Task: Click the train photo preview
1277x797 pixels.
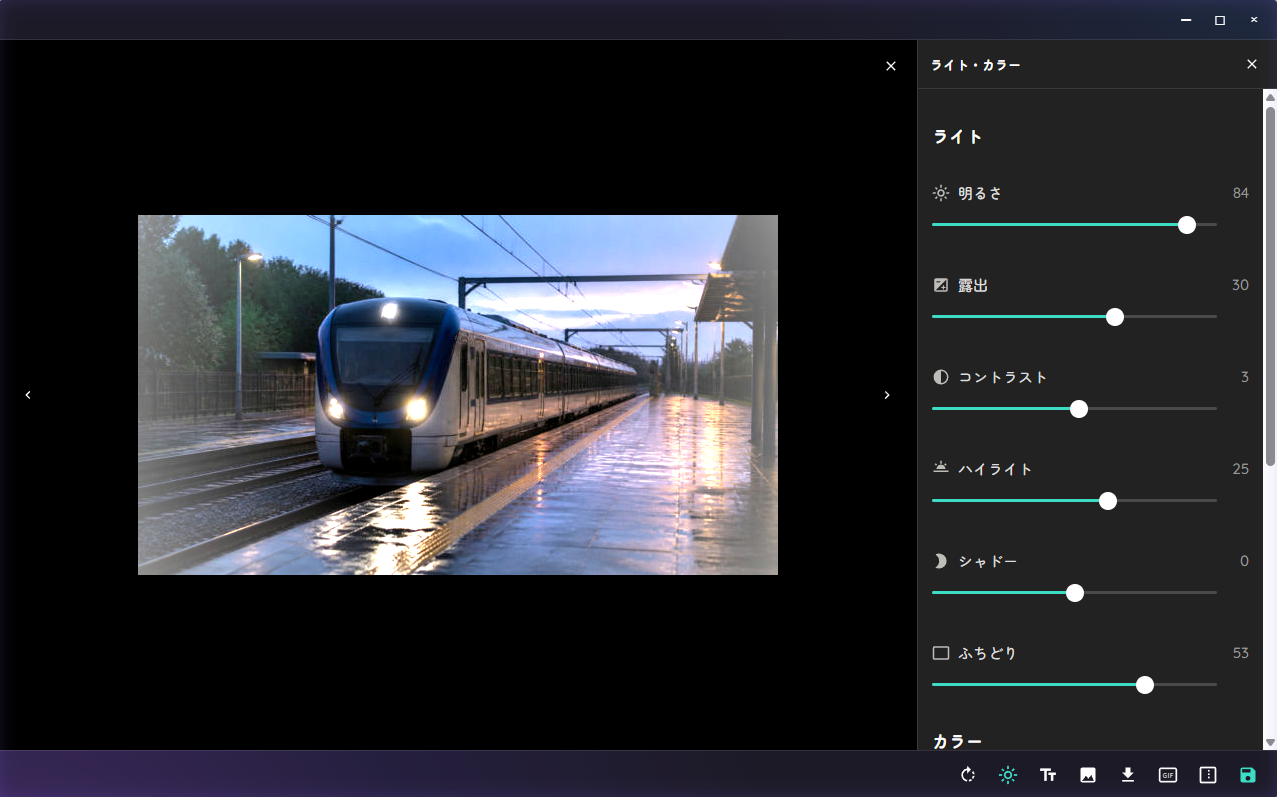Action: click(x=458, y=395)
